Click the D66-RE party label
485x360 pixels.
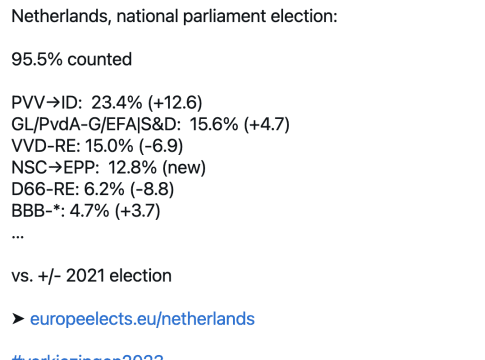point(45,189)
